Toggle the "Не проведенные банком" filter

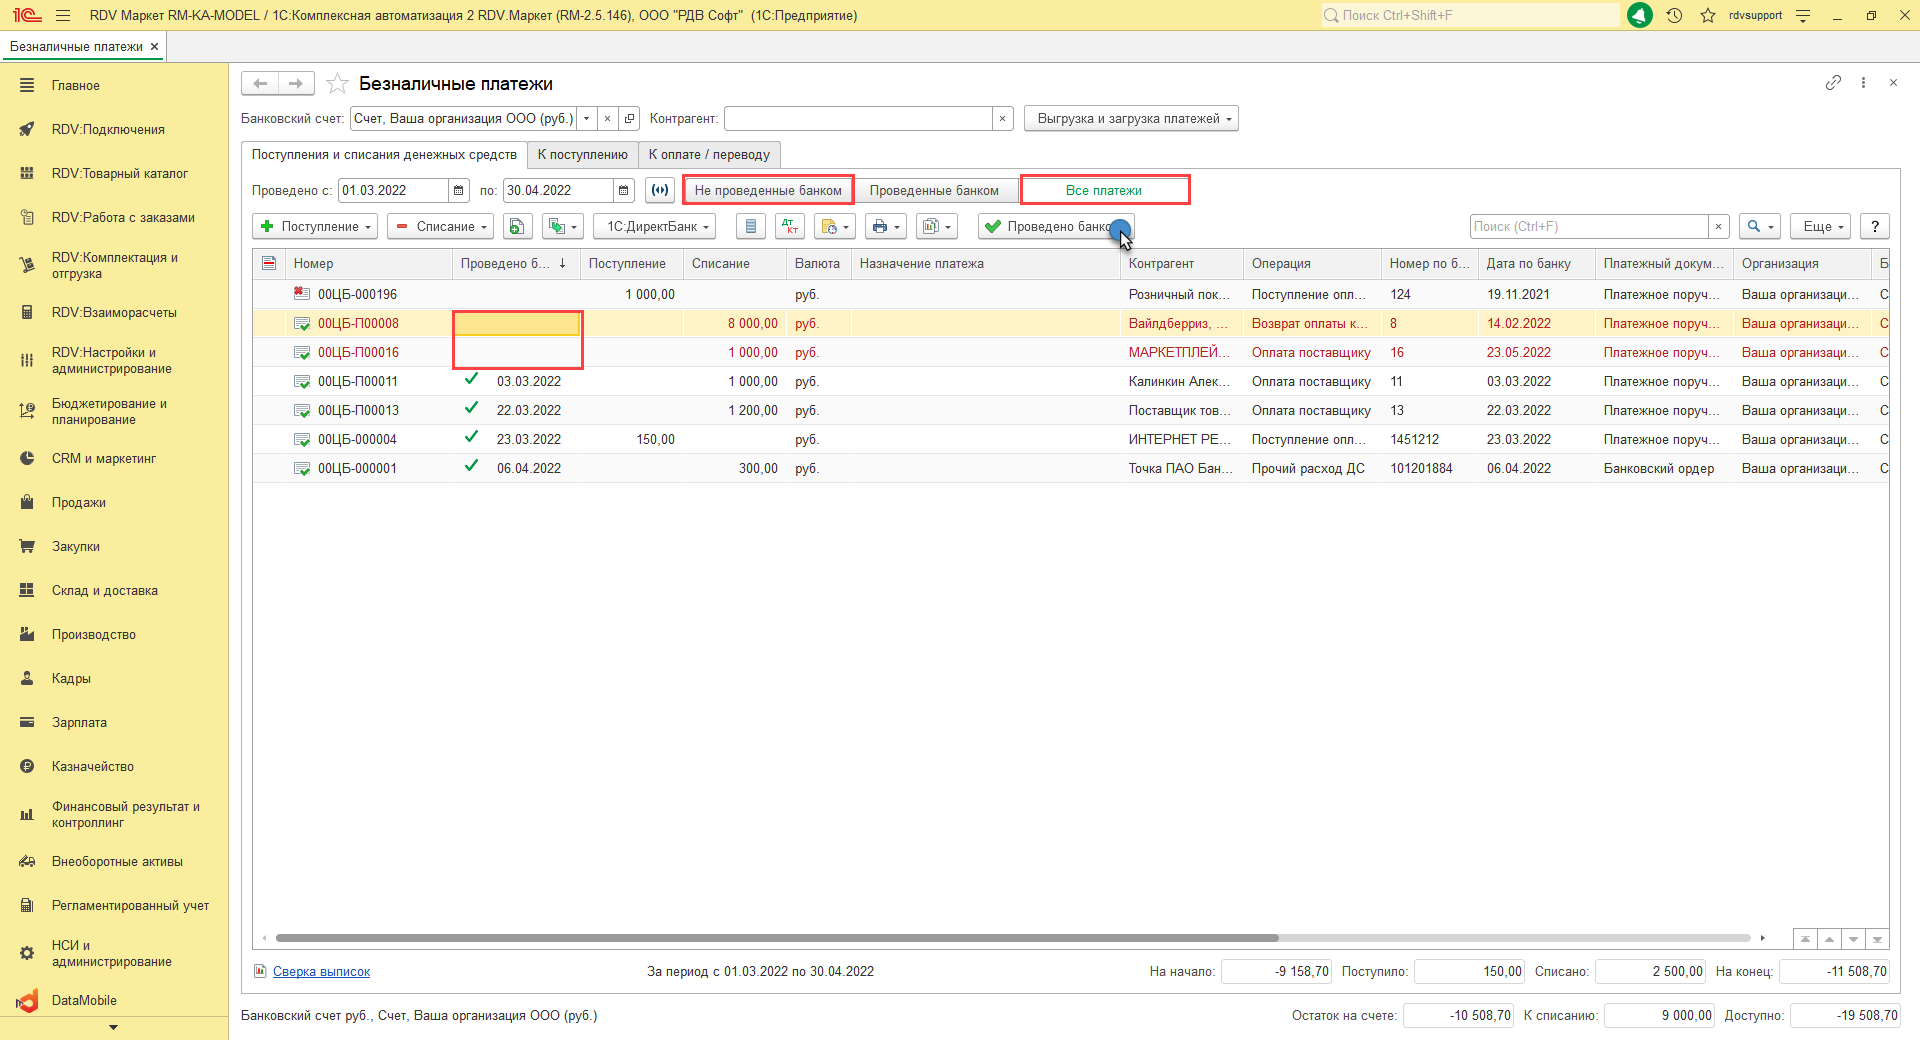pos(768,191)
